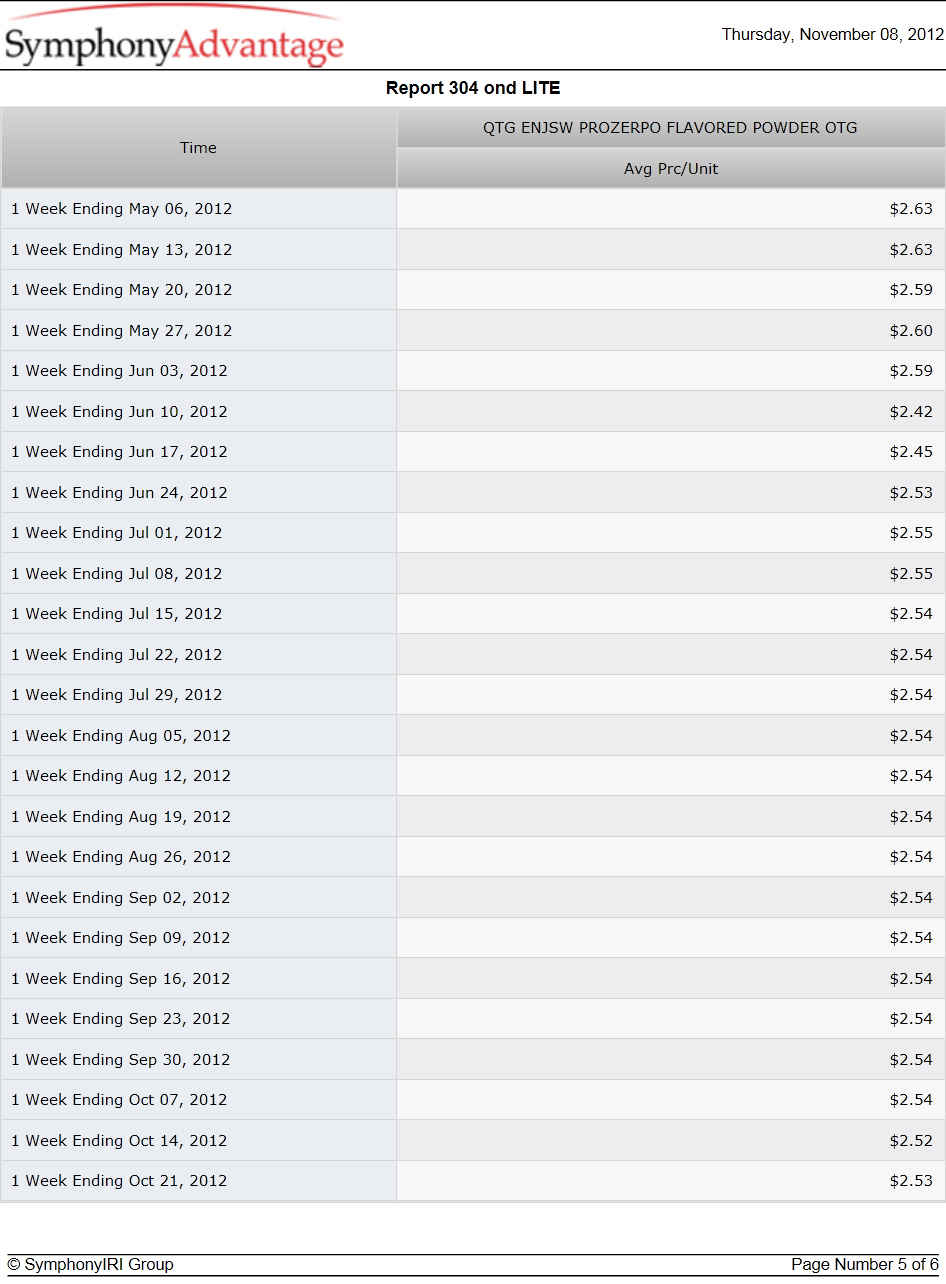Click the Avg Prc/Unit column header
This screenshot has height=1284, width=946.
coord(671,169)
